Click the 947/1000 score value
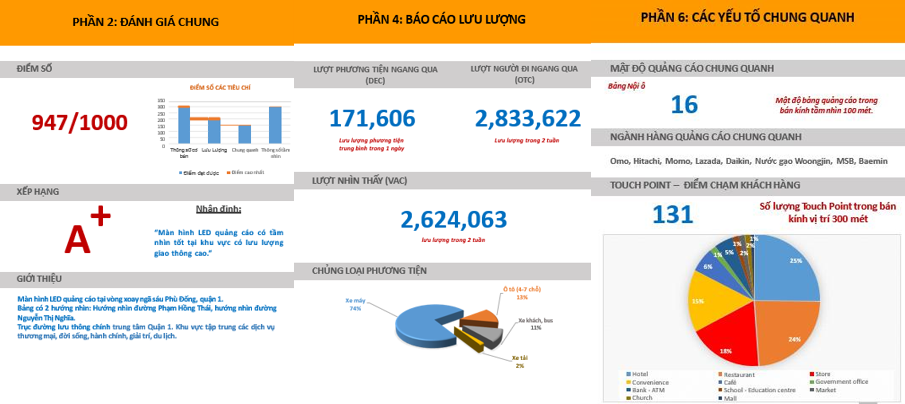This screenshot has width=905, height=404. tap(80, 122)
